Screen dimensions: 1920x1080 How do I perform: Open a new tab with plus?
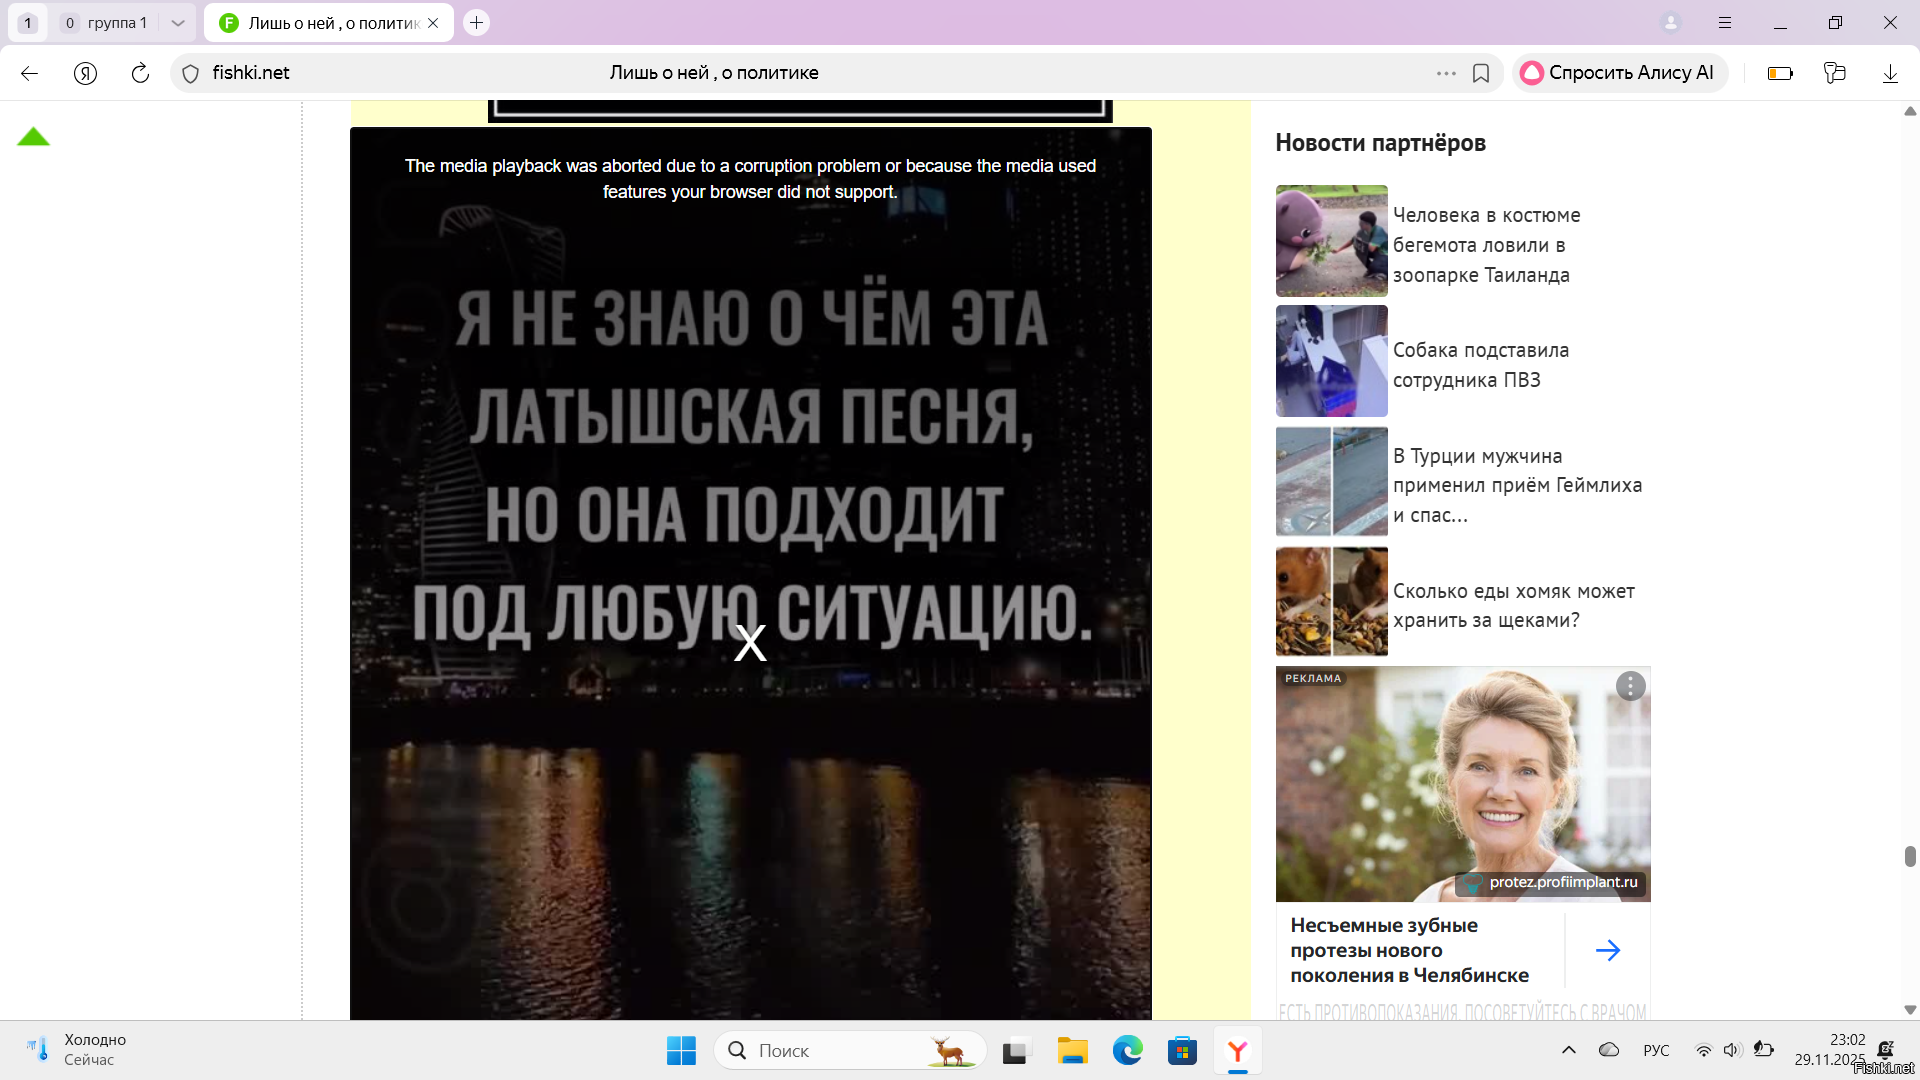477,23
